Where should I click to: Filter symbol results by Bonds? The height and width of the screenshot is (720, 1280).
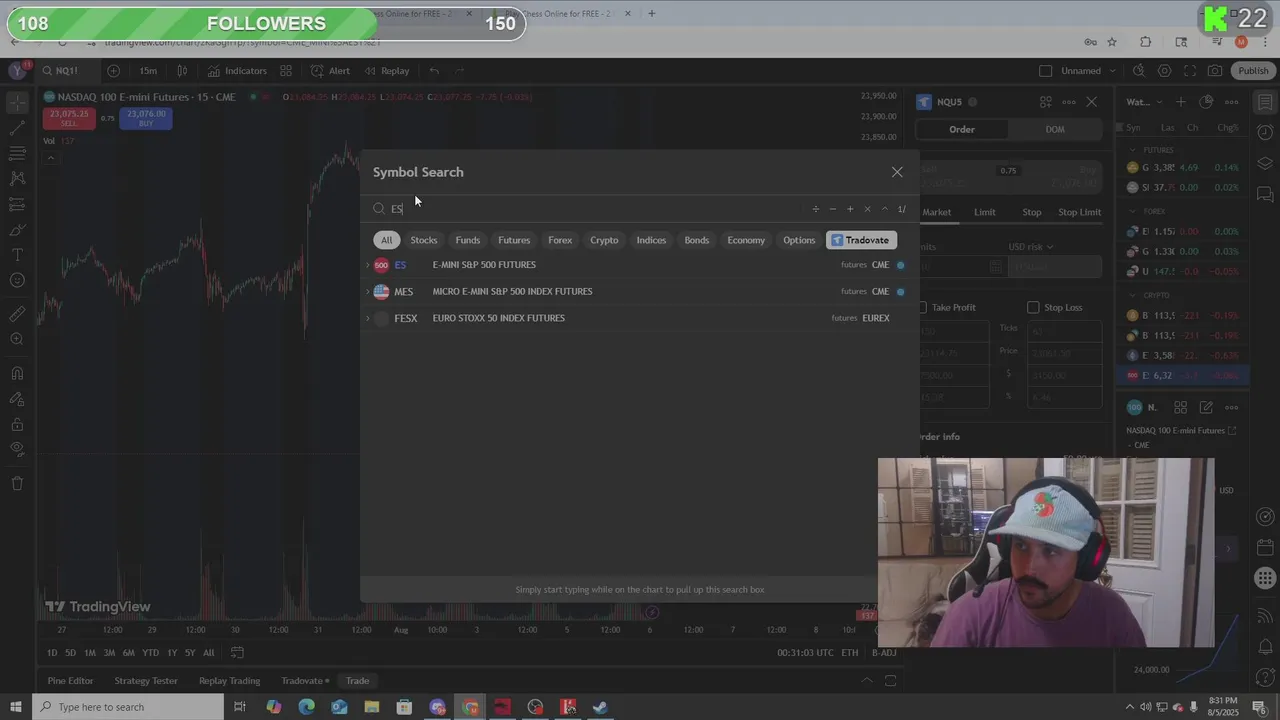click(x=697, y=240)
